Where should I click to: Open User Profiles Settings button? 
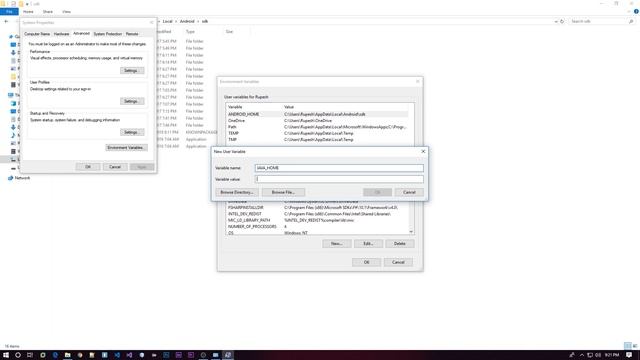point(132,101)
